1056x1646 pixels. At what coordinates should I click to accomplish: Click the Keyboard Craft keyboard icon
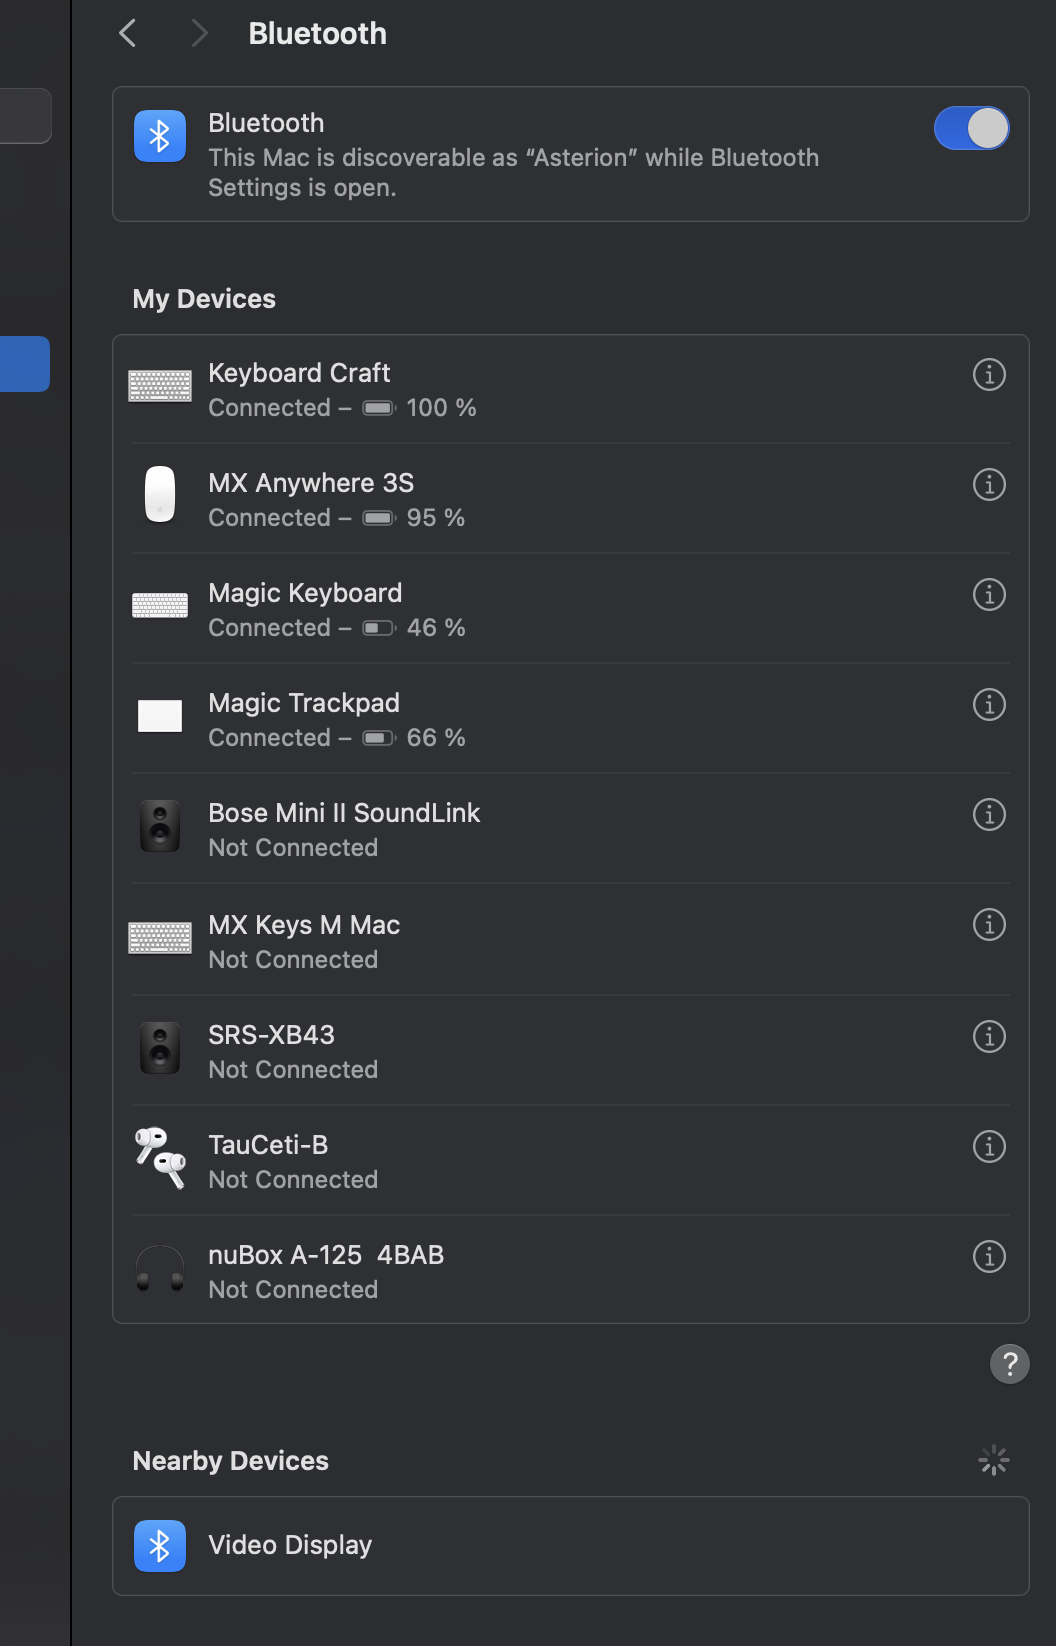(x=160, y=386)
